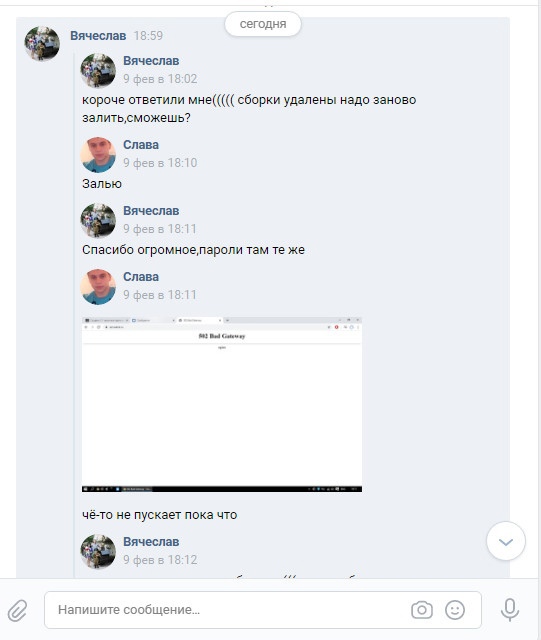Click the Слава name link at 18:10

pyautogui.click(x=141, y=144)
